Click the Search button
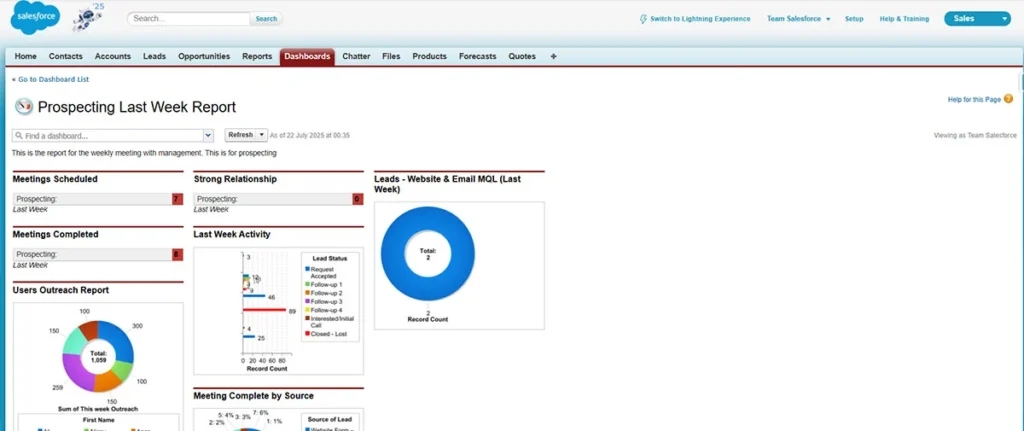The image size is (1024, 431). click(x=266, y=19)
